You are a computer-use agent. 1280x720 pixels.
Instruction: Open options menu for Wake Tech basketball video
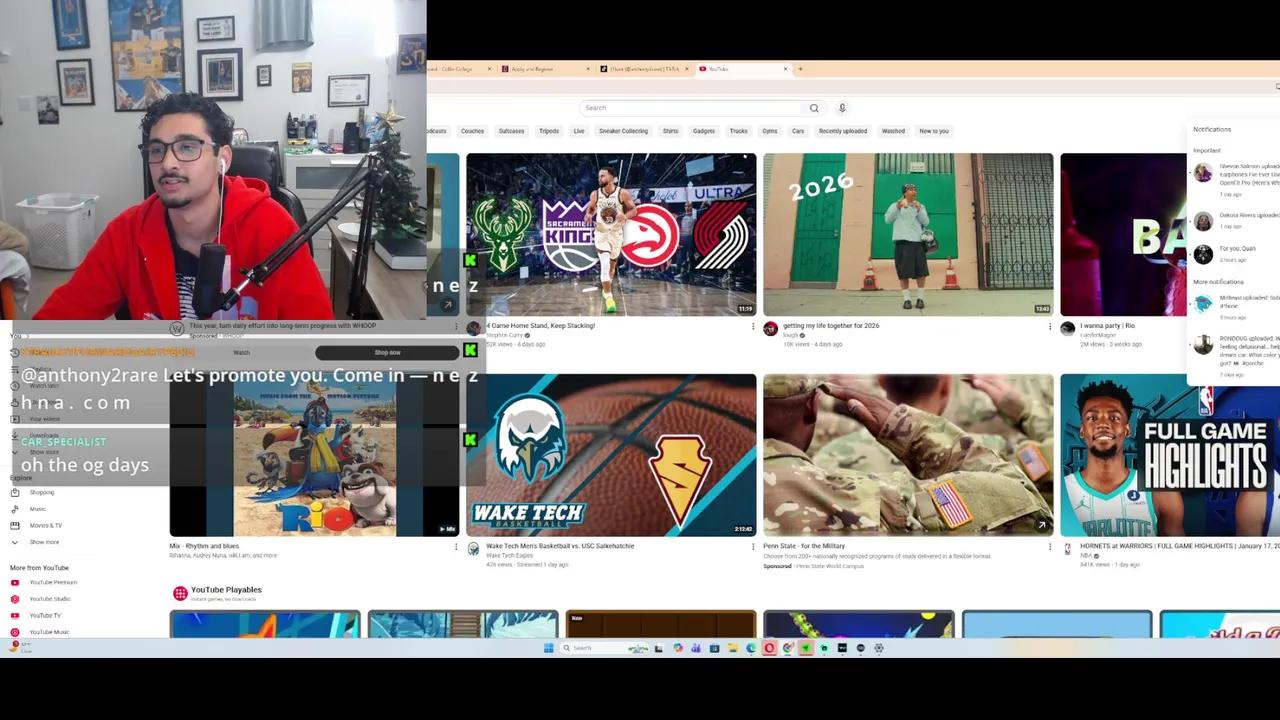tap(753, 547)
